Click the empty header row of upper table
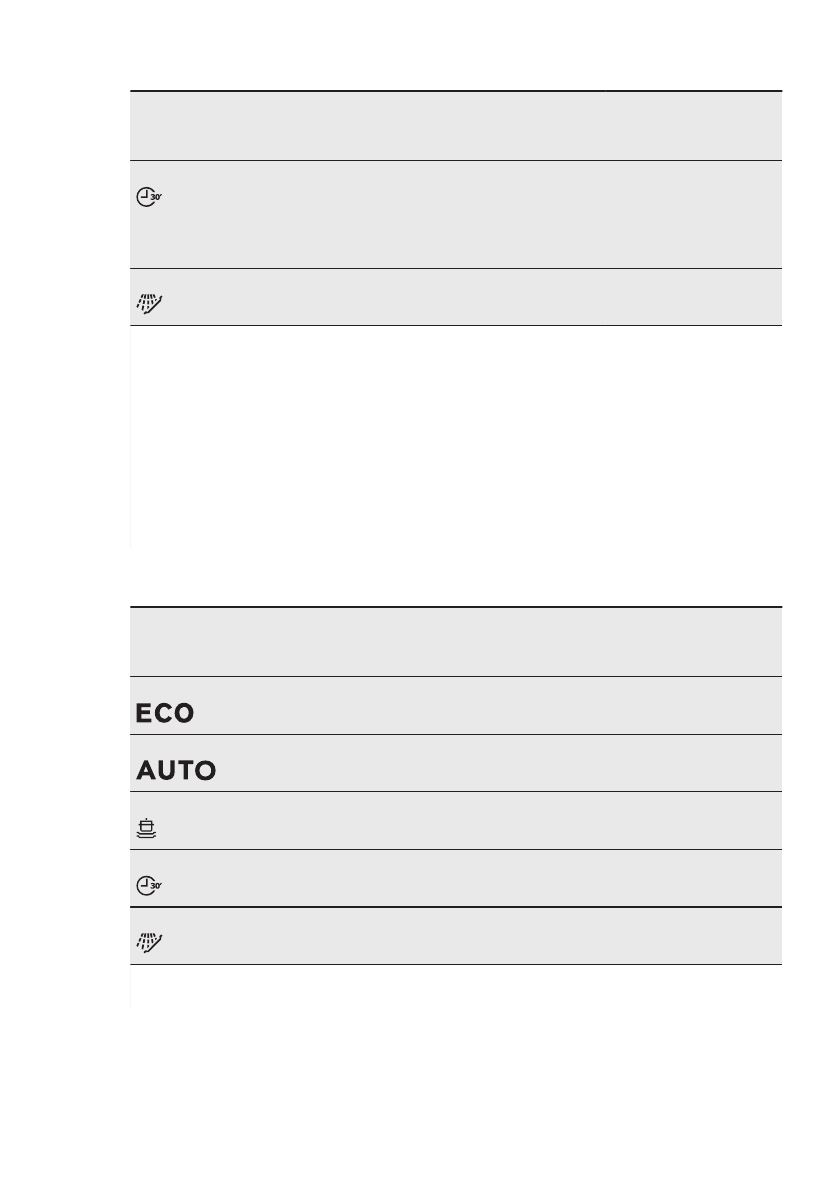 455,126
